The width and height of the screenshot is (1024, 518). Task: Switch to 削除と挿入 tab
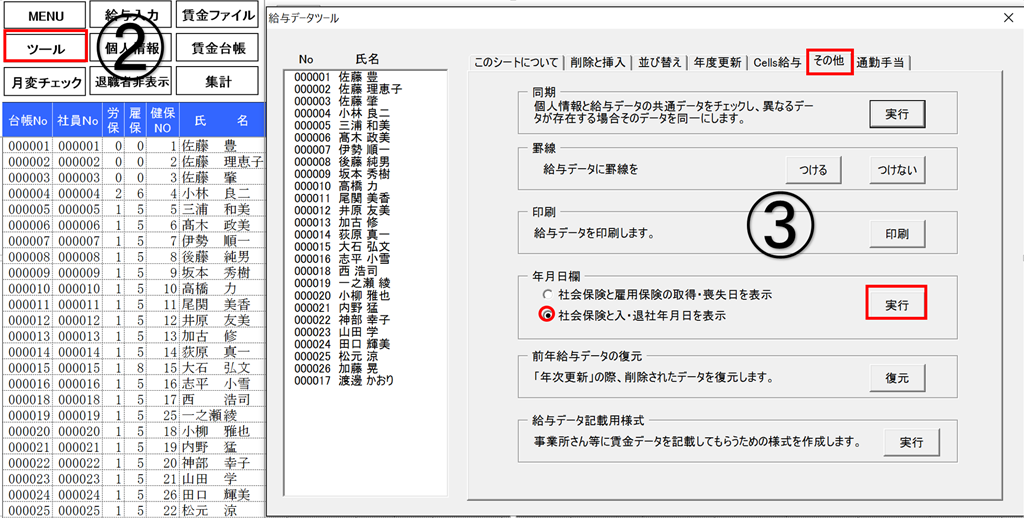(597, 62)
